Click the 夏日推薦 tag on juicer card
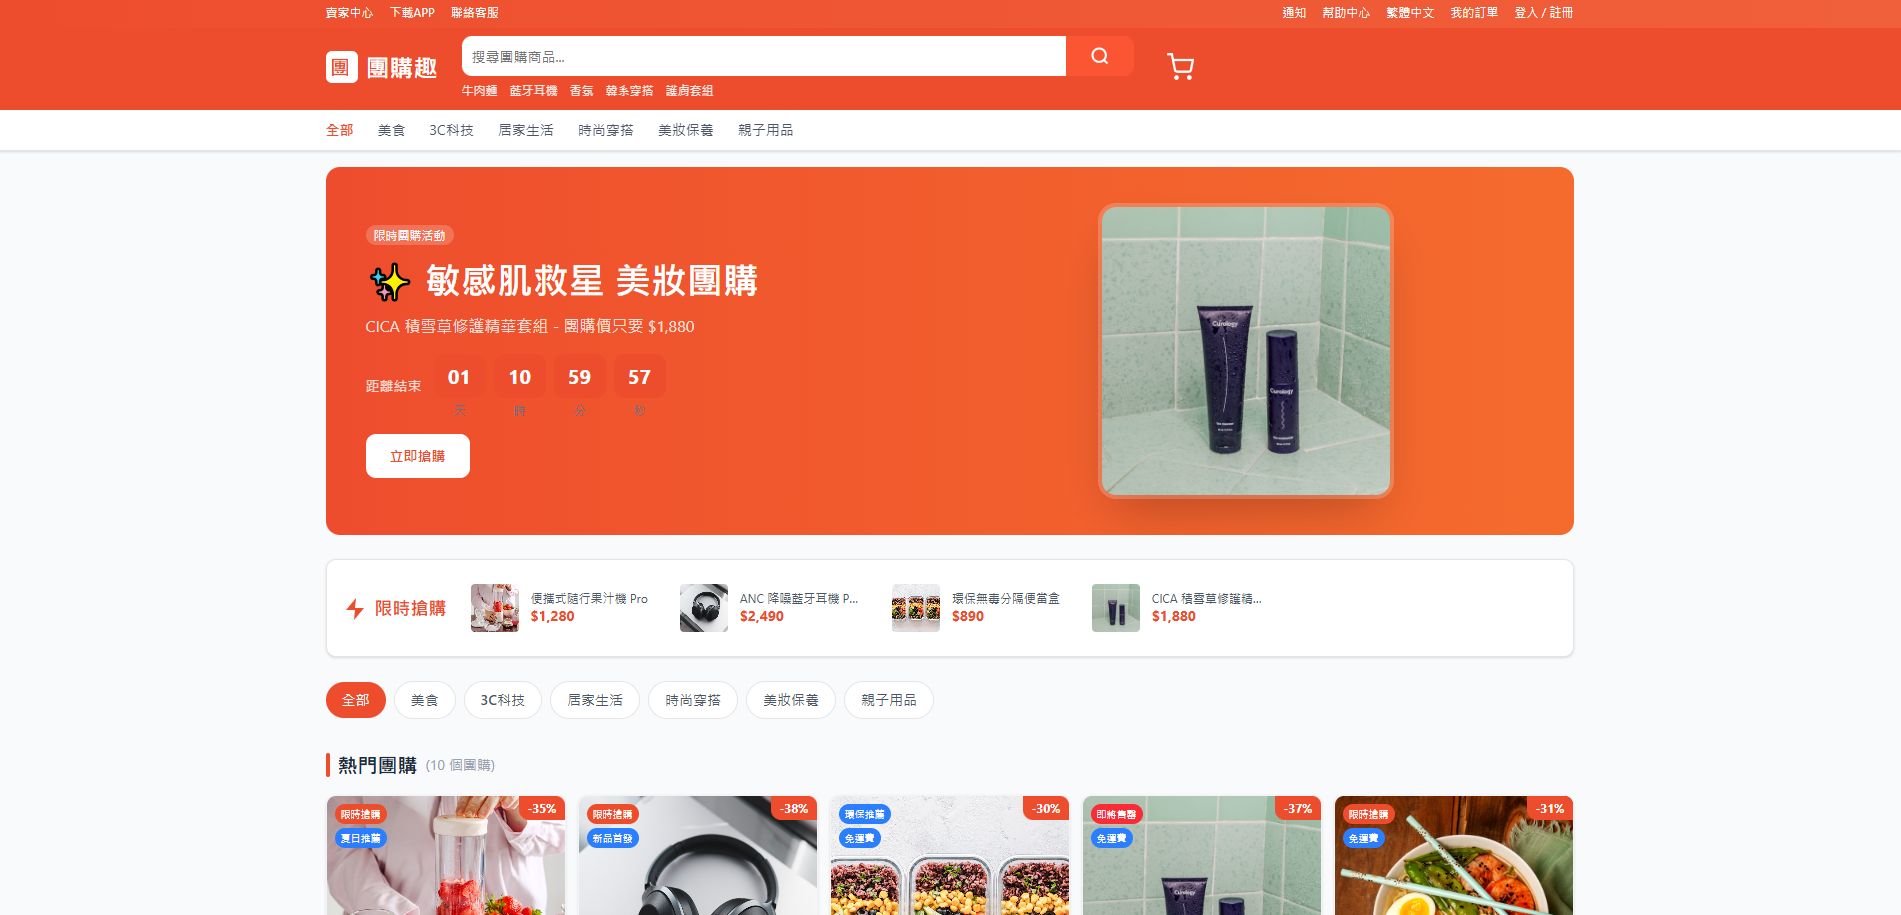This screenshot has height=915, width=1901. [361, 838]
